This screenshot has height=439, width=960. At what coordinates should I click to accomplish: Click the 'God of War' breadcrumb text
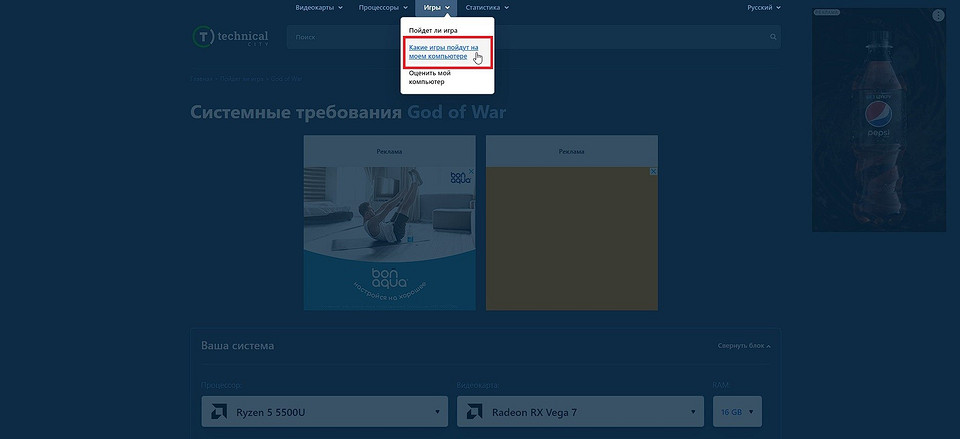[287, 79]
